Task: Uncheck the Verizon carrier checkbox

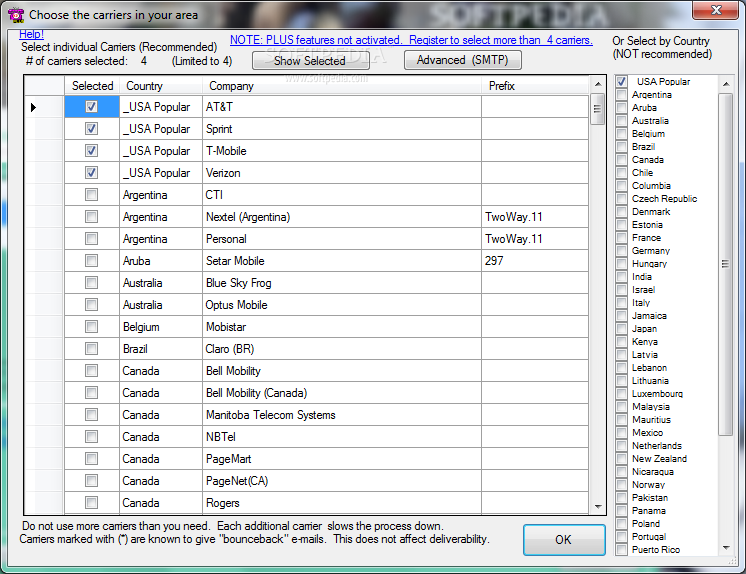Action: click(91, 172)
